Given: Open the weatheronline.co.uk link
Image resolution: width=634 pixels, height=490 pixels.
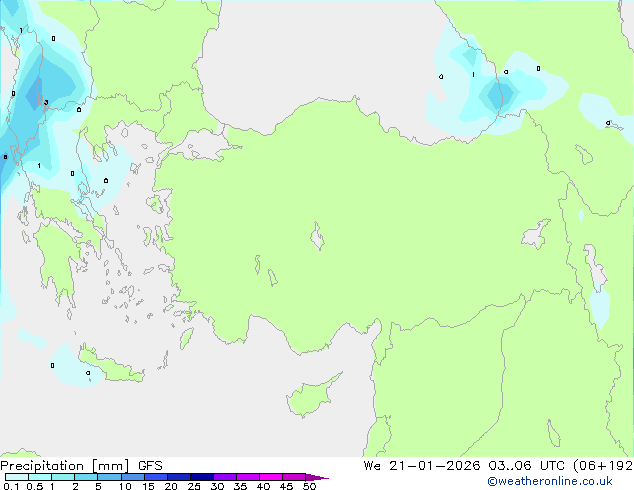Looking at the screenshot, I should coord(549,481).
